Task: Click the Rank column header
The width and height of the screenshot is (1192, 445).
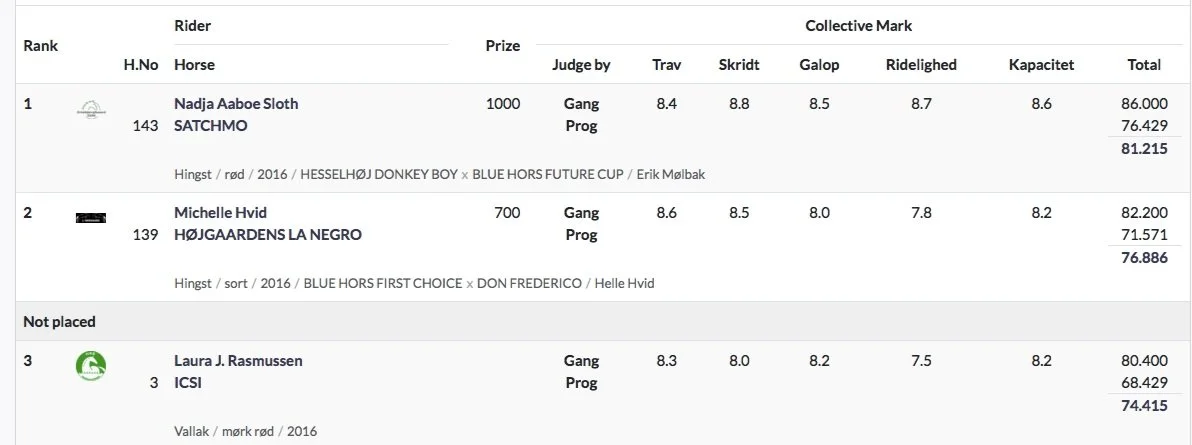Action: click(40, 45)
